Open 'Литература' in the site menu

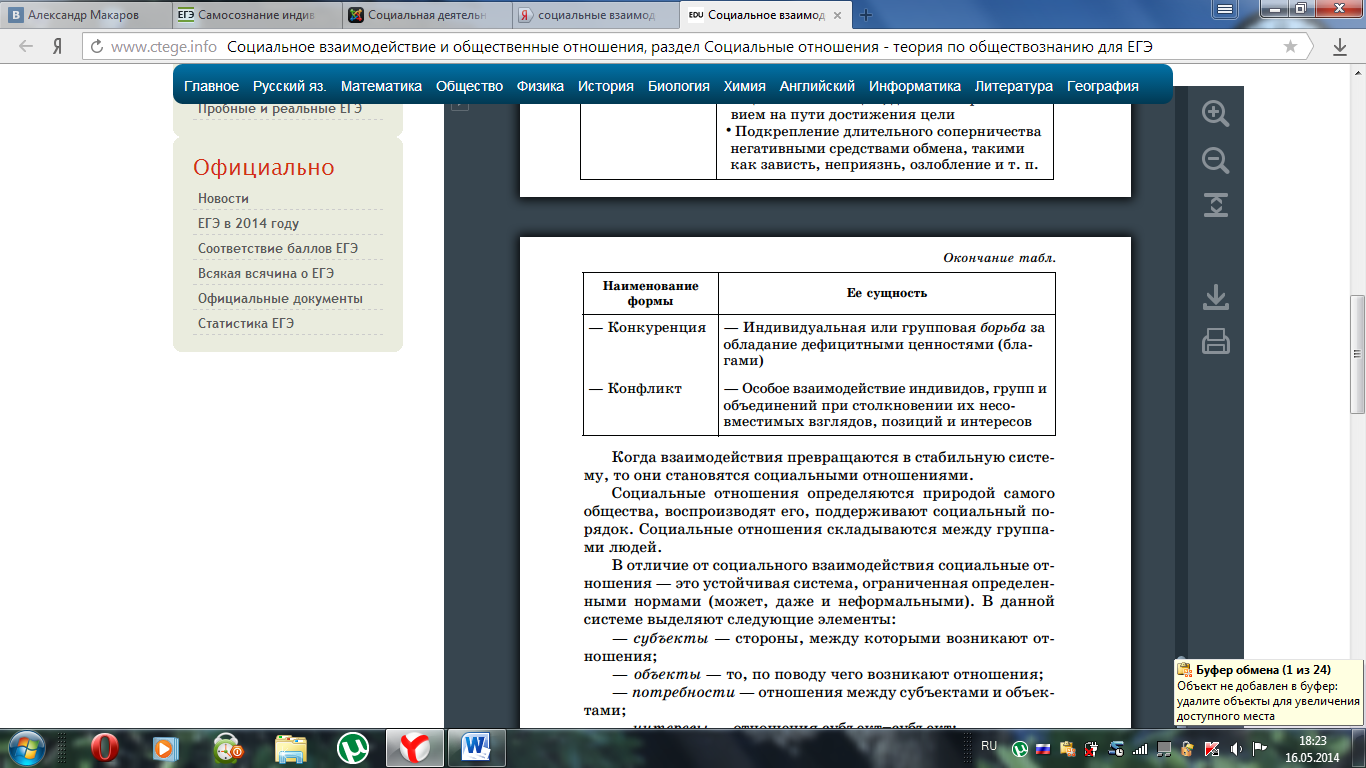(x=1014, y=86)
